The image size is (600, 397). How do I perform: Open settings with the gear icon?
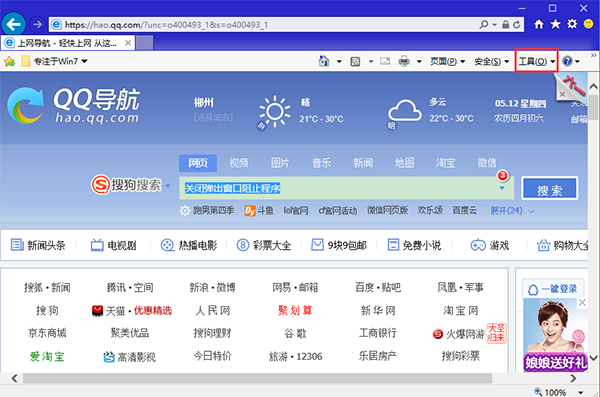(x=572, y=24)
